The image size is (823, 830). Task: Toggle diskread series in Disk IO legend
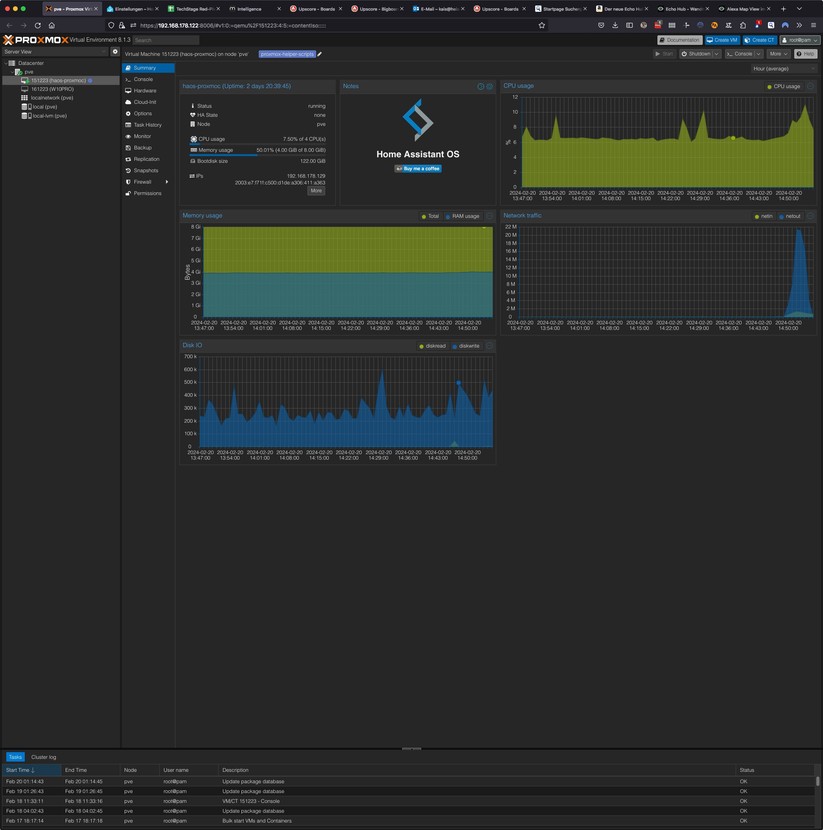pyautogui.click(x=432, y=346)
